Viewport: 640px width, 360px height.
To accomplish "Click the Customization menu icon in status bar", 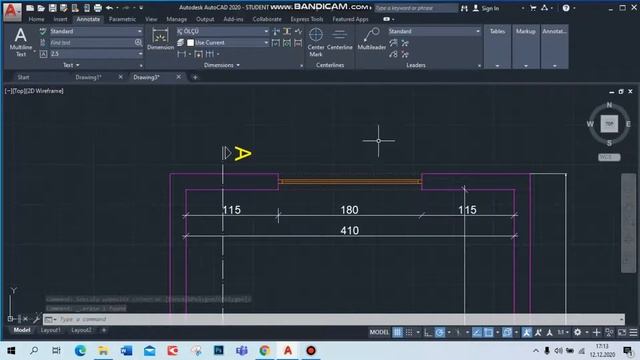I will click(633, 333).
